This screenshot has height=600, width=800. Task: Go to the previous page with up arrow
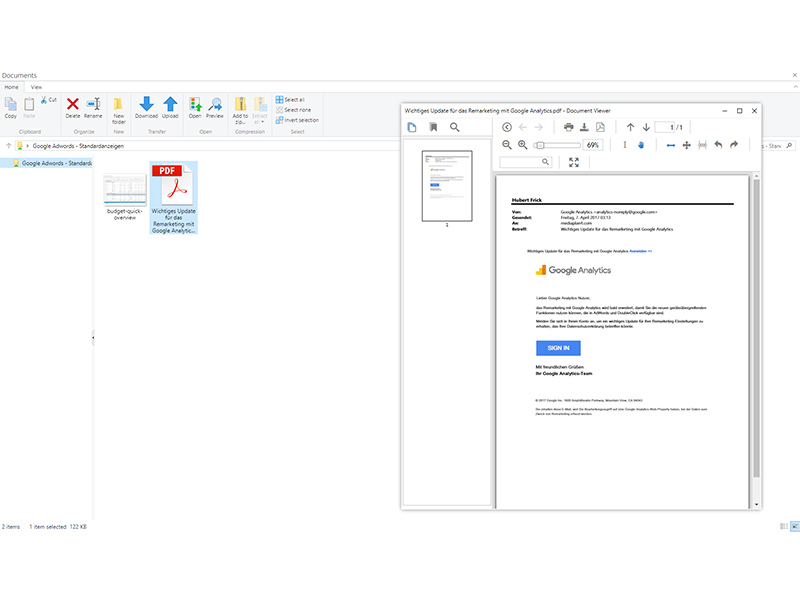(x=631, y=128)
